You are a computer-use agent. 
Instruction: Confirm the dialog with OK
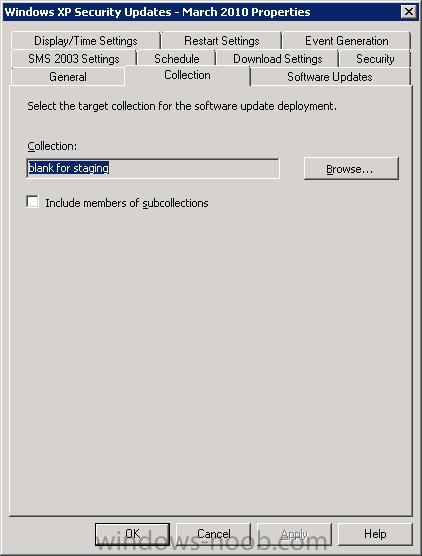coord(132,534)
